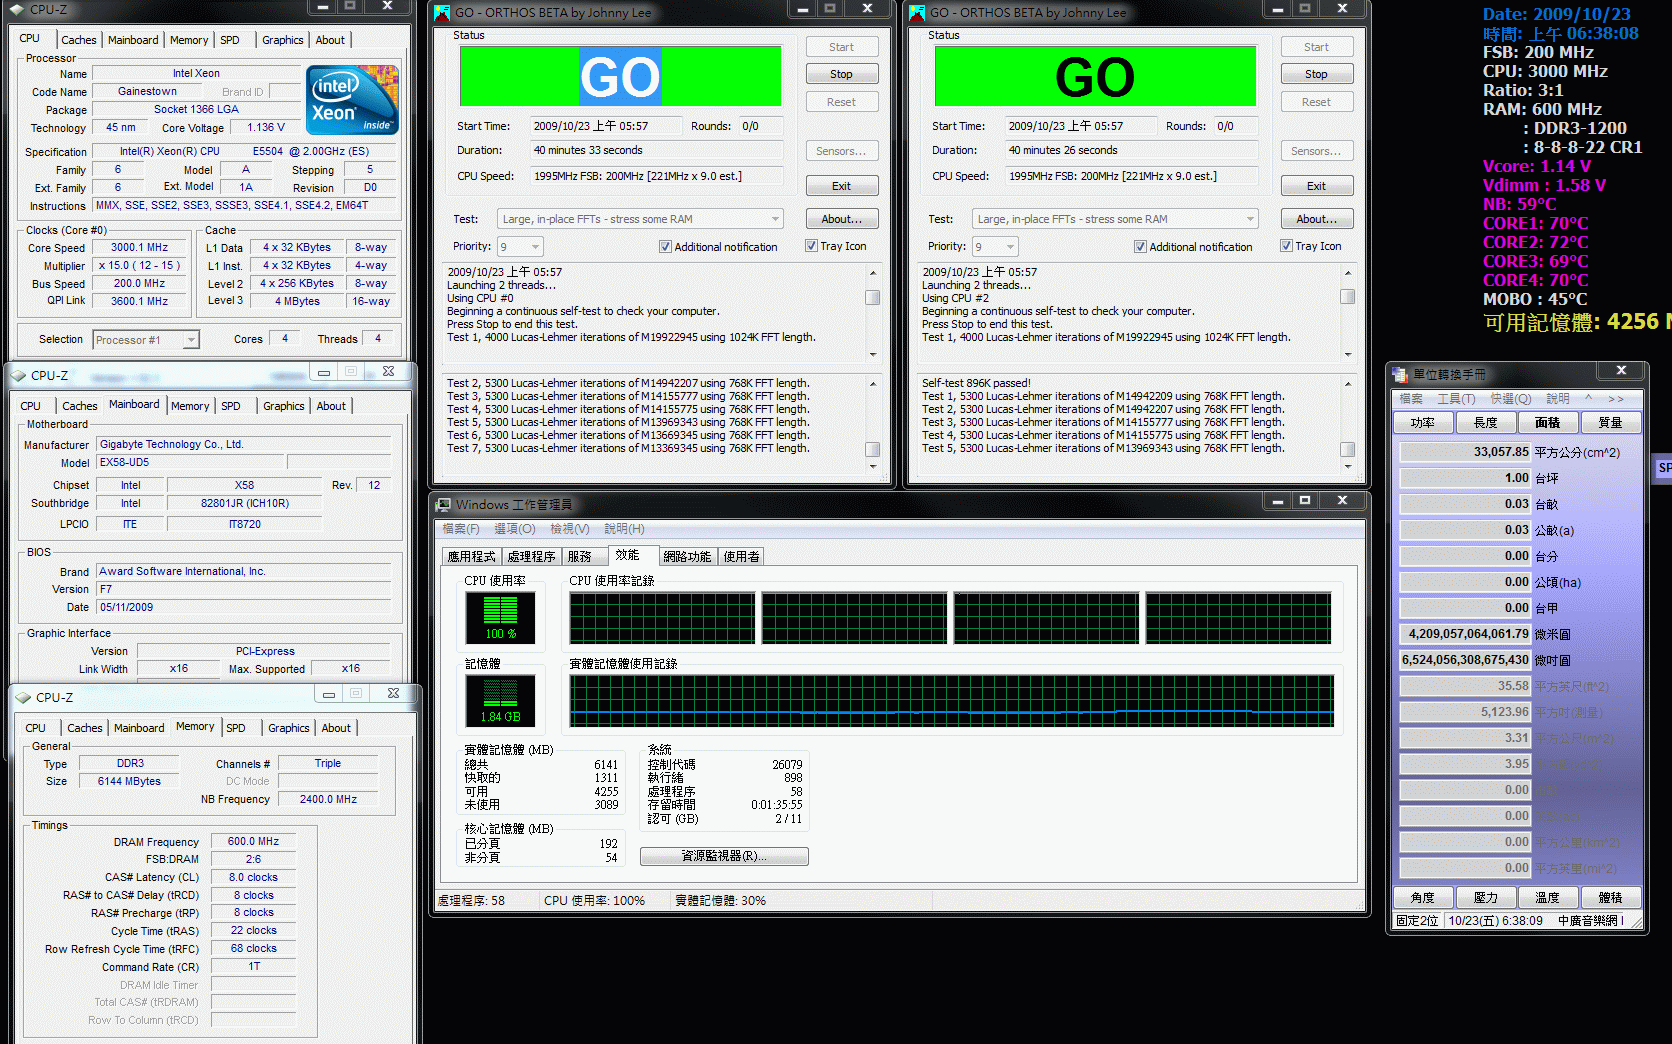Click scrollbar thumb of left ORTHOS upper log
The height and width of the screenshot is (1044, 1672).
pos(873,297)
